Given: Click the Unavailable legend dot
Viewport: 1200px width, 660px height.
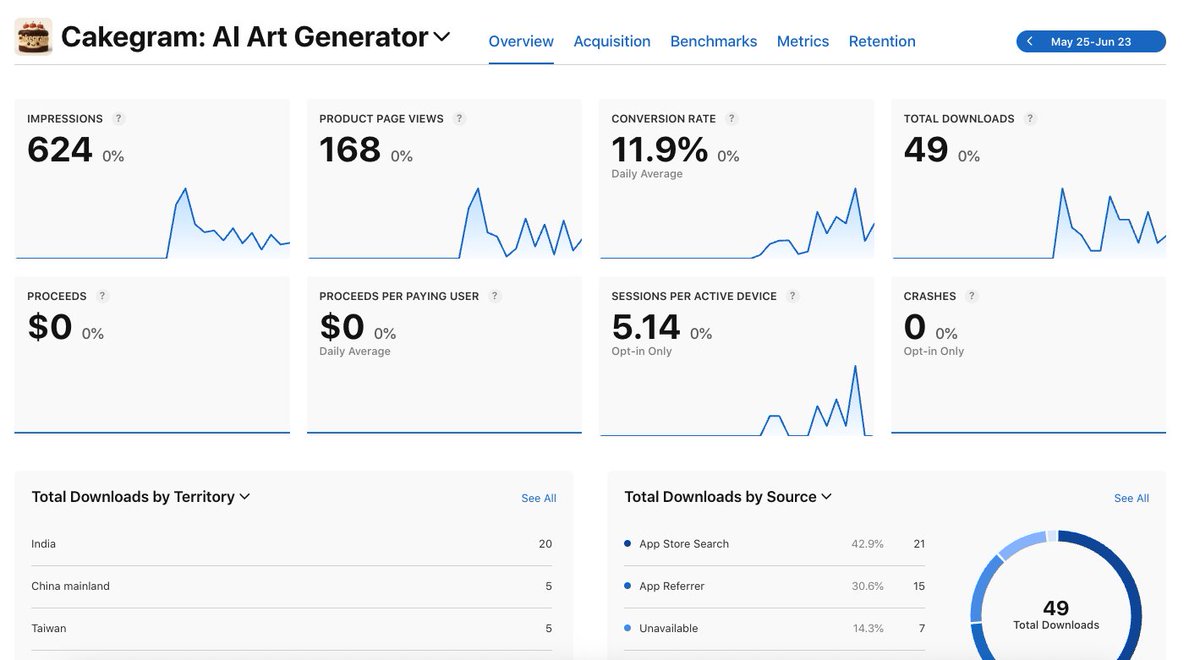Looking at the screenshot, I should click(x=628, y=628).
